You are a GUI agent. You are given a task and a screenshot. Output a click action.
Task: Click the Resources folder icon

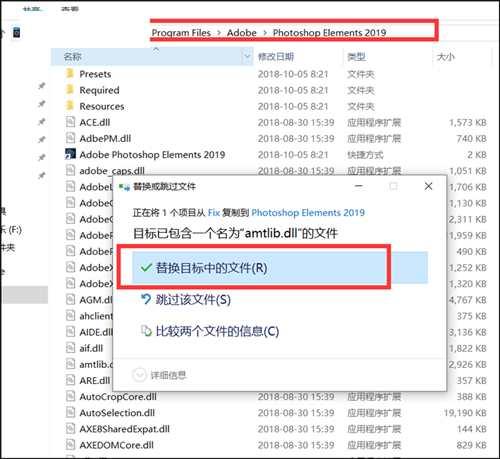click(x=70, y=106)
